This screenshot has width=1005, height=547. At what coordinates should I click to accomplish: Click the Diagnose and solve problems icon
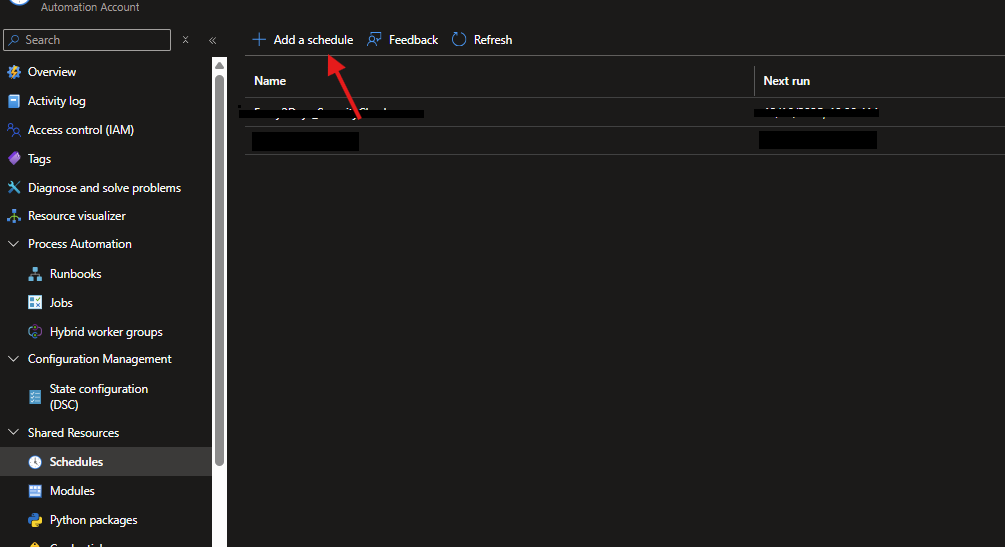[14, 188]
